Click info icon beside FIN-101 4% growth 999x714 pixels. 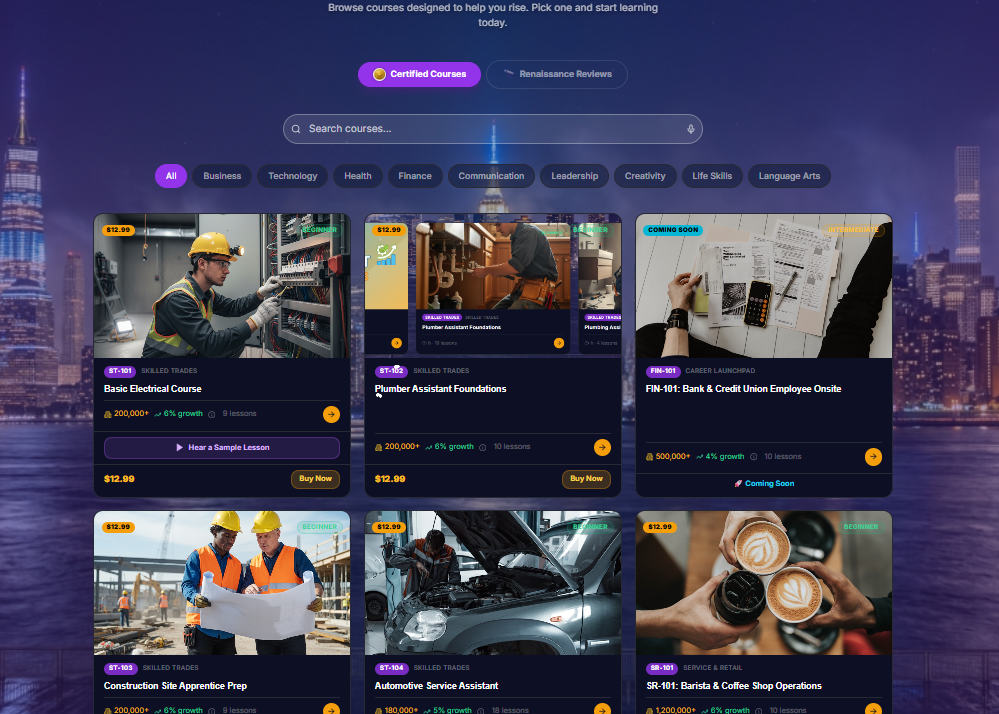[754, 457]
